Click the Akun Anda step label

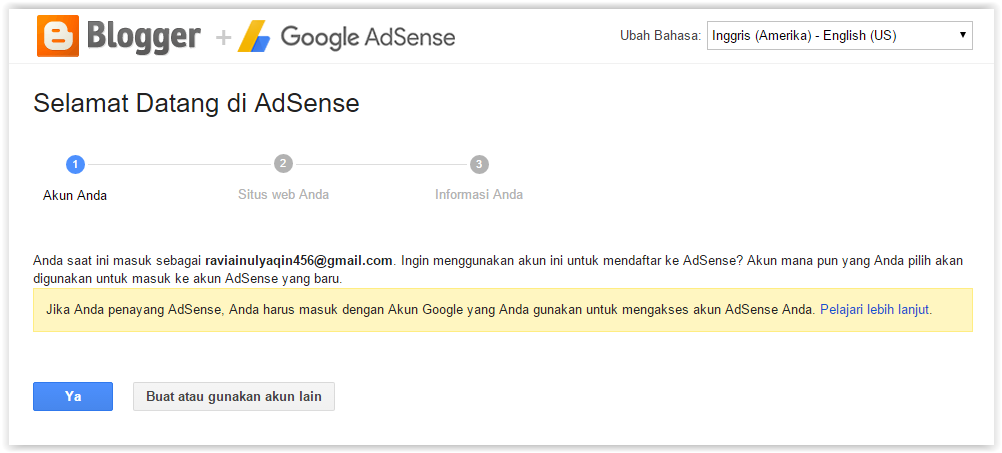pos(75,196)
